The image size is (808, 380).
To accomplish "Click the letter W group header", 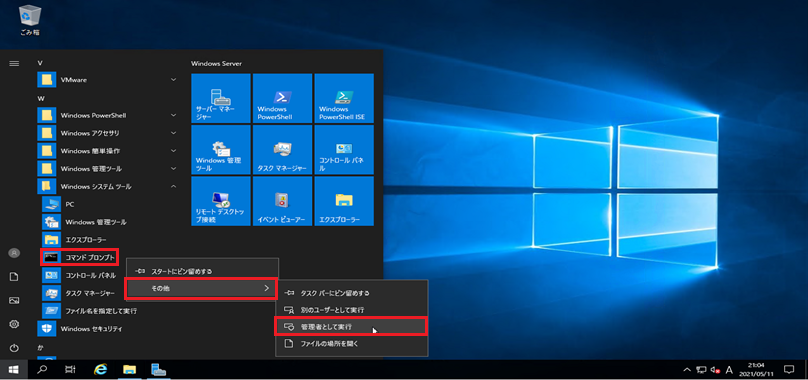I will 41,98.
